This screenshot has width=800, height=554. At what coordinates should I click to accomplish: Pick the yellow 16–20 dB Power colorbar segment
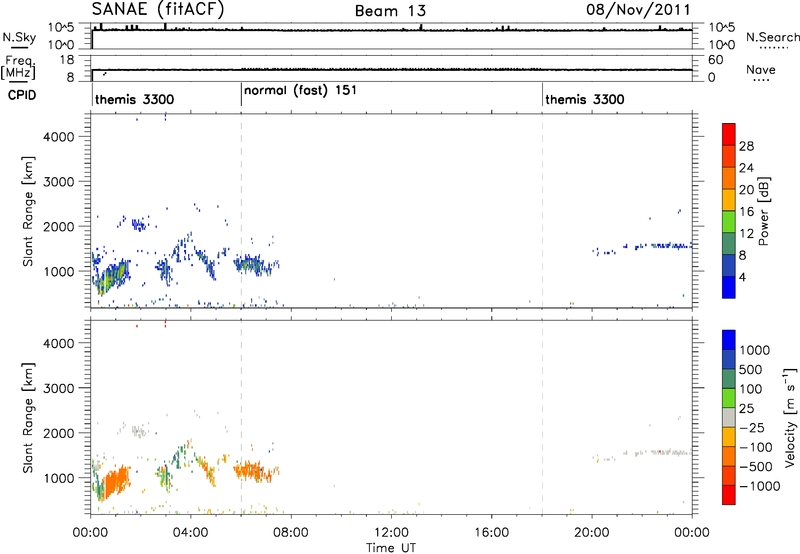point(729,200)
